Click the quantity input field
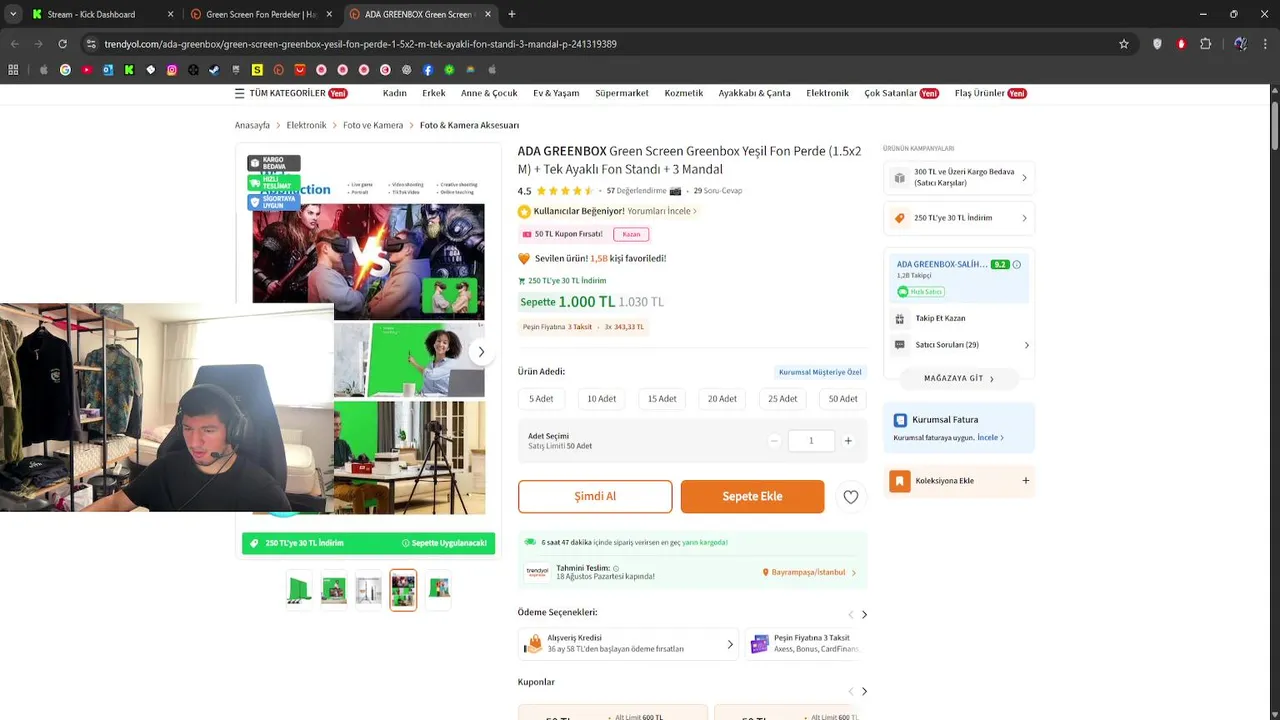The height and width of the screenshot is (720, 1280). pos(811,441)
